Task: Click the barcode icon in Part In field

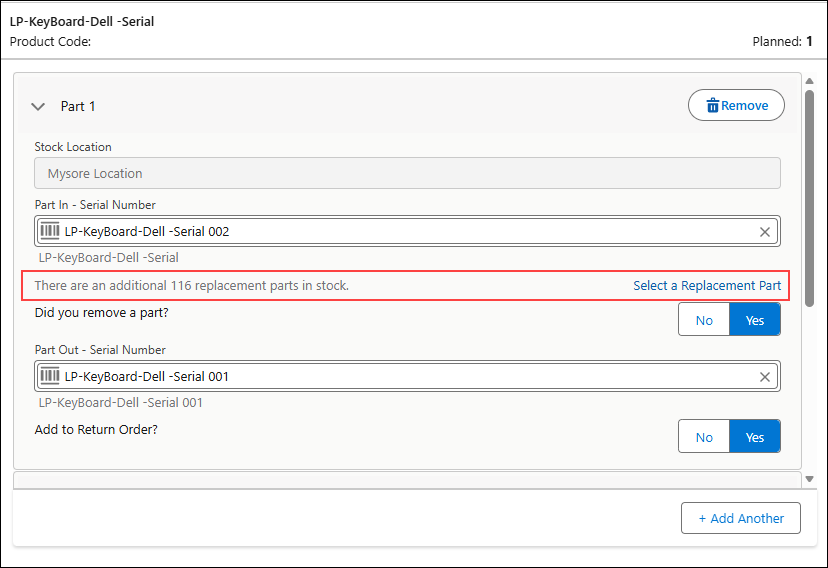Action: pos(50,231)
